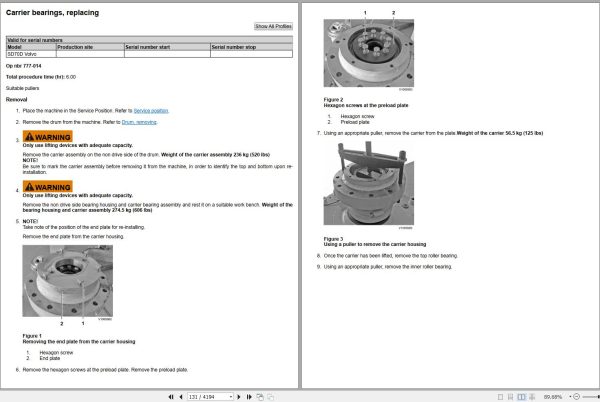Click the Total procedure time text
600x402 pixels.
[x=41, y=77]
